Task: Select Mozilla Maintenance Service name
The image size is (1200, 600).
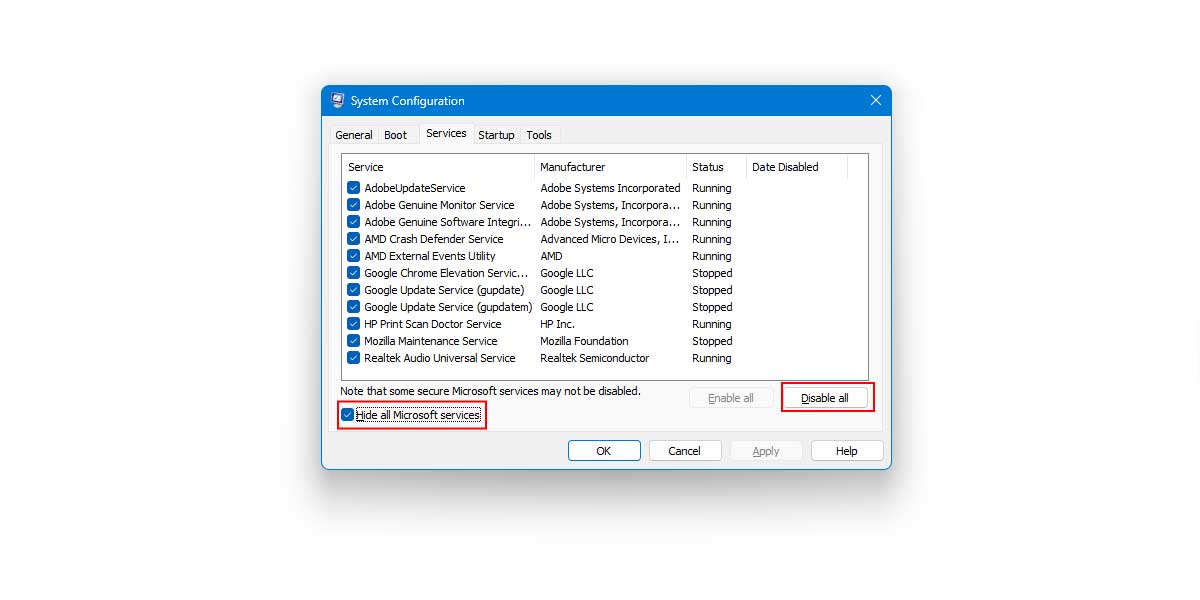Action: [431, 341]
